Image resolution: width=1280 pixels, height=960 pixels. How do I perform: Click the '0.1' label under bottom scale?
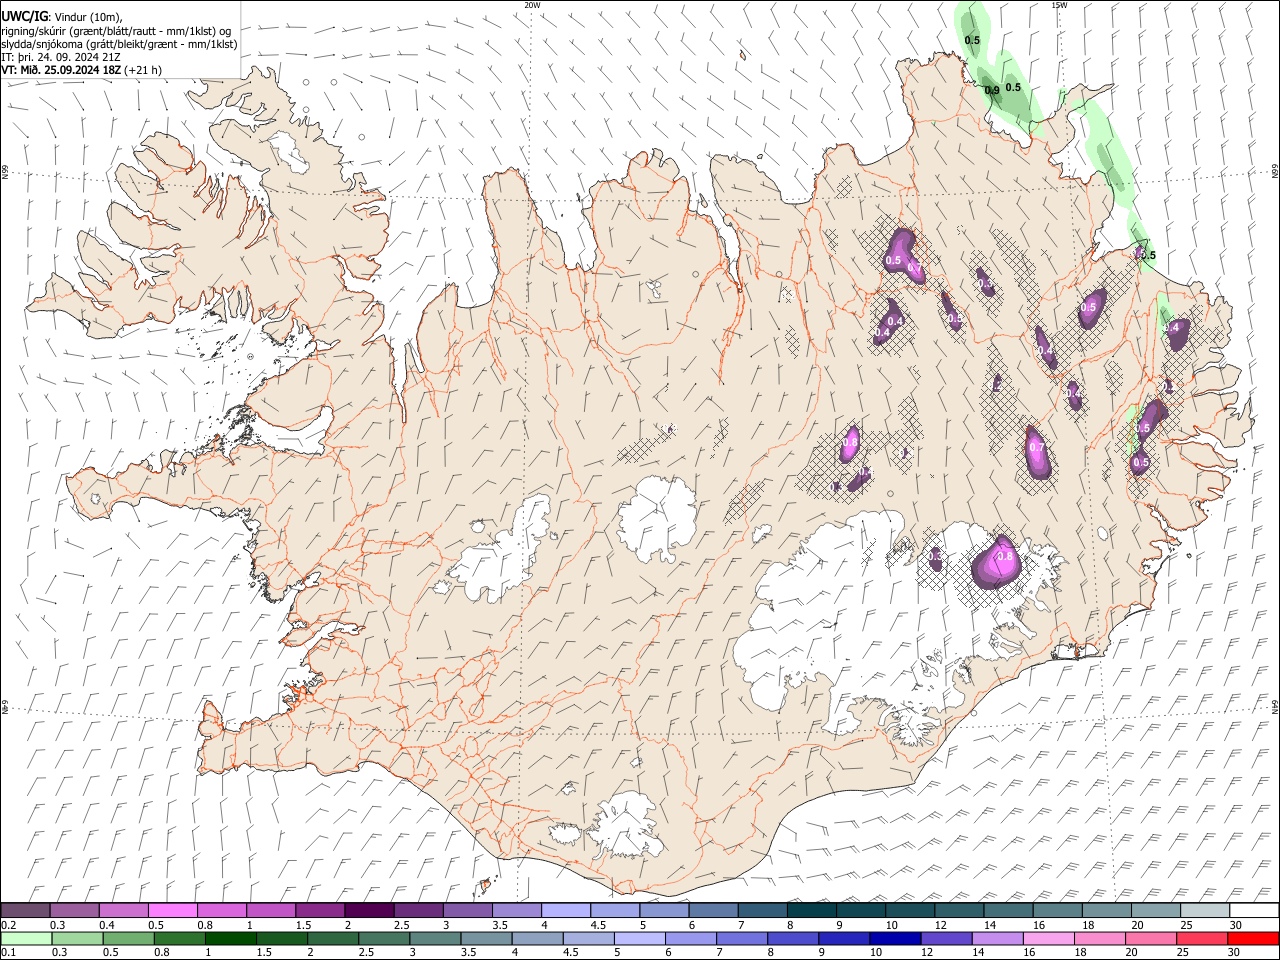(x=8, y=953)
